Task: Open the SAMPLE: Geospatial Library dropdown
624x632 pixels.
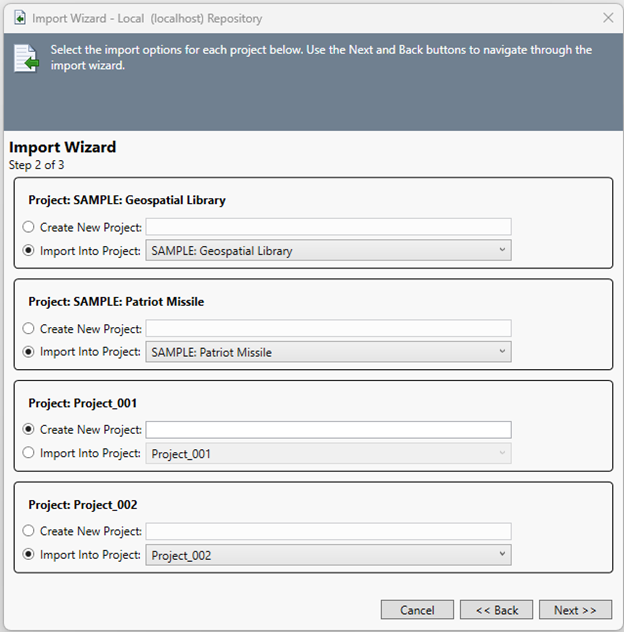Action: (328, 251)
